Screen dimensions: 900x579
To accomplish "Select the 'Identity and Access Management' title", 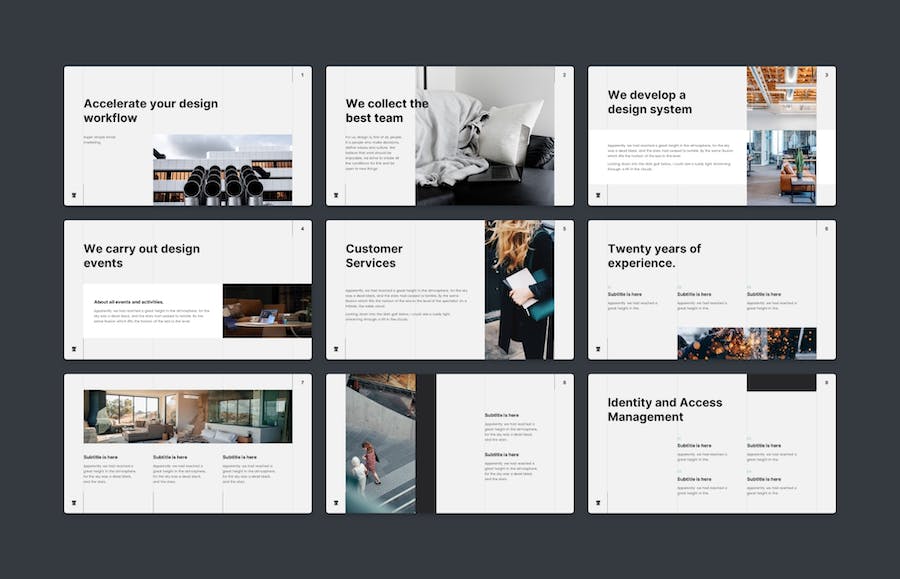I will 664,409.
